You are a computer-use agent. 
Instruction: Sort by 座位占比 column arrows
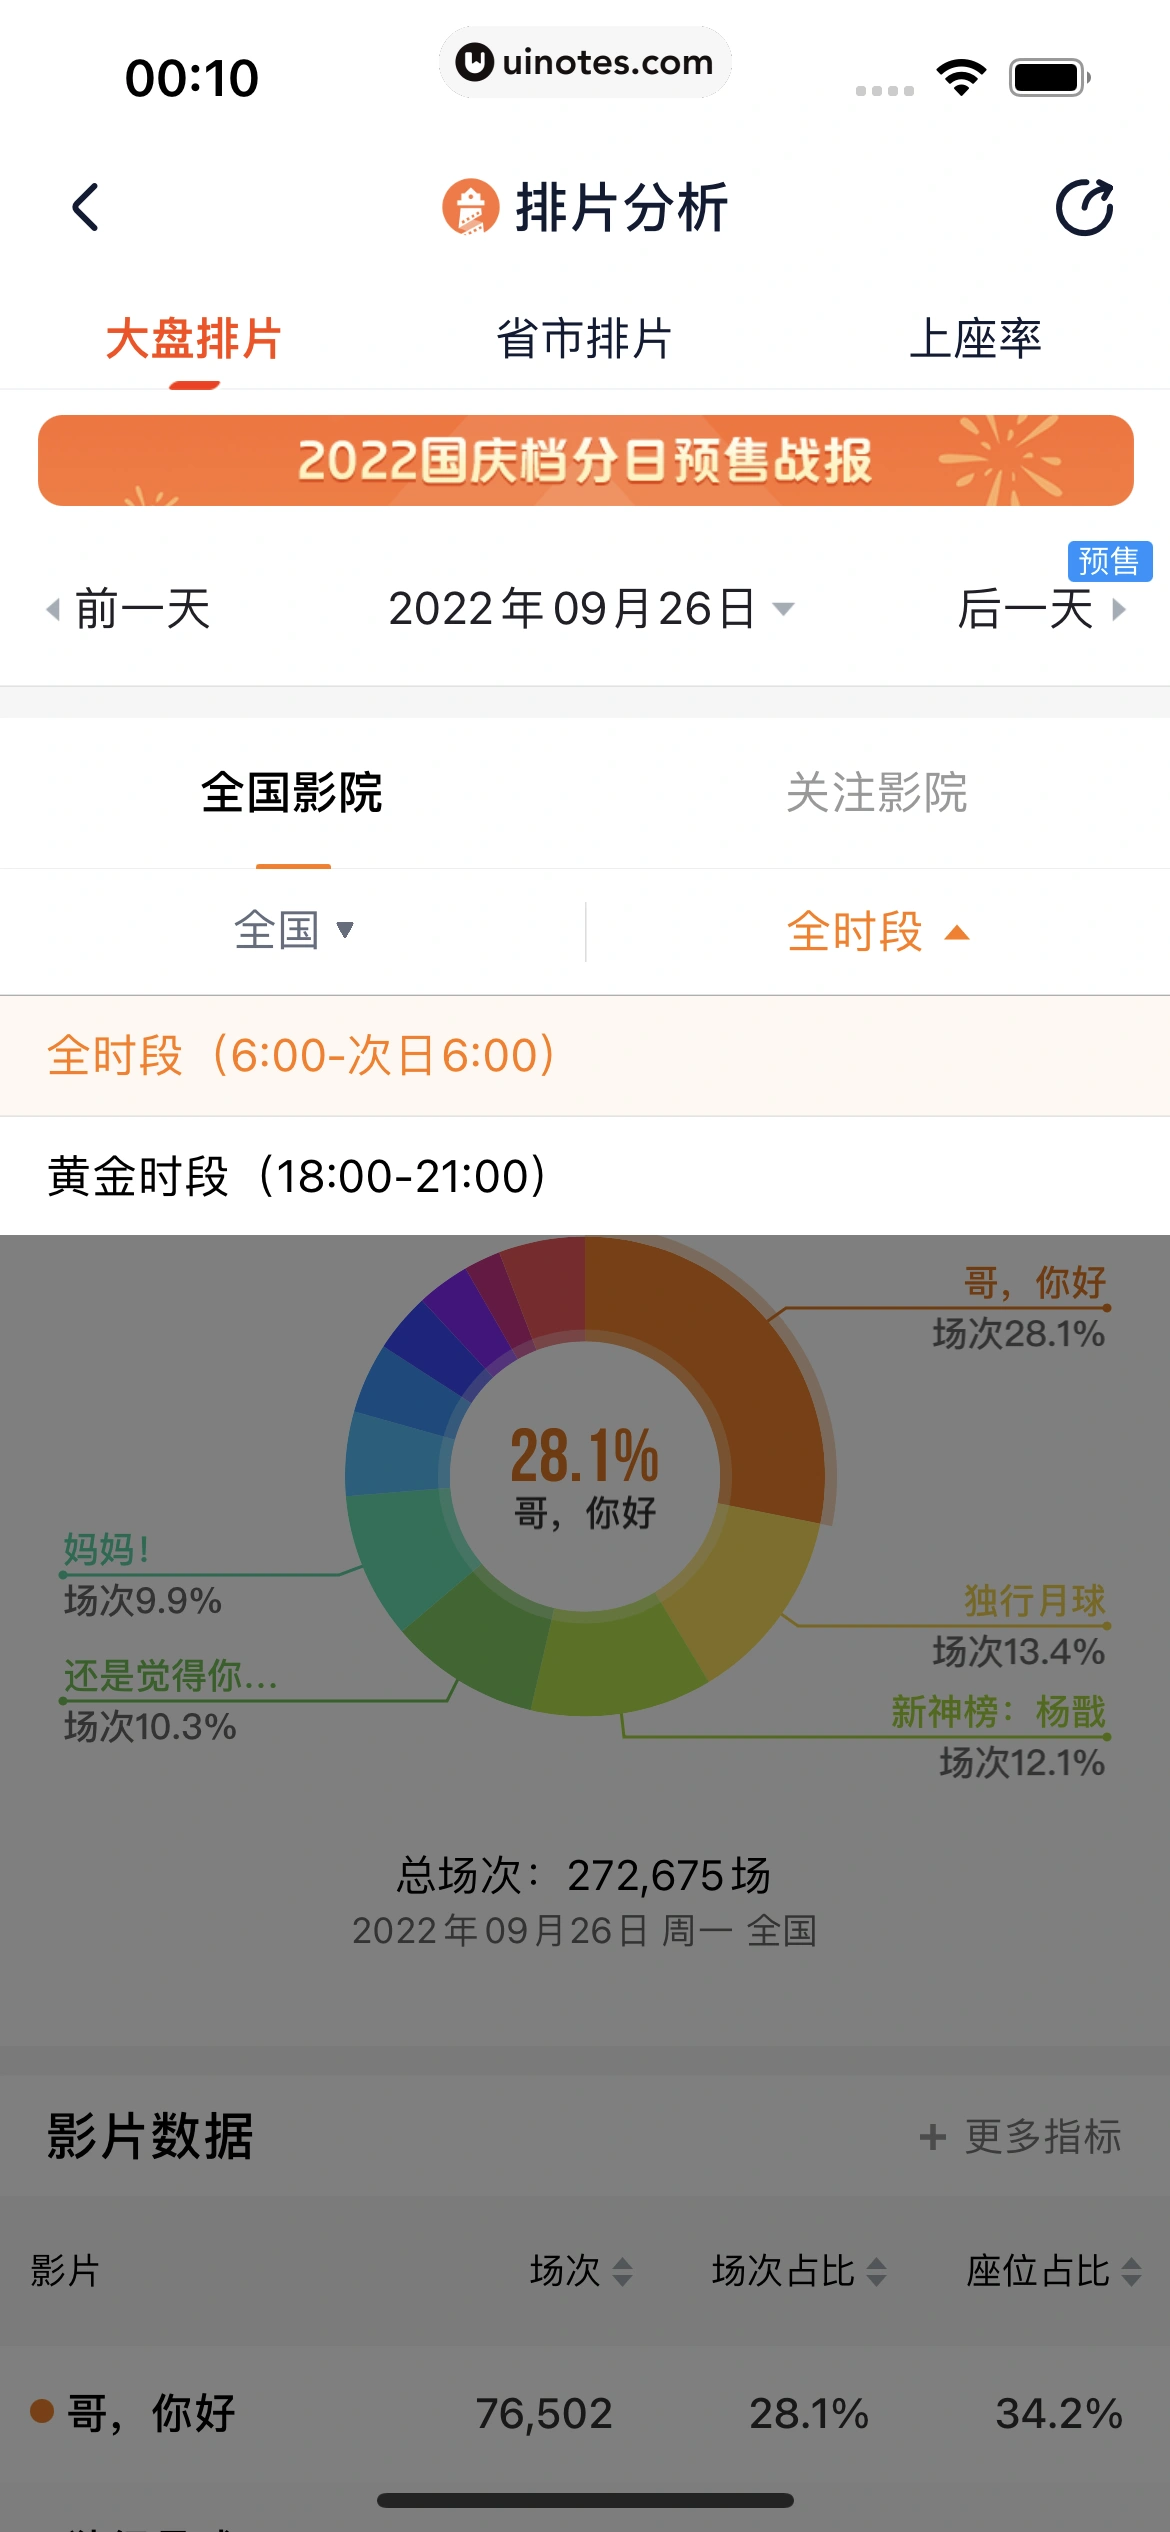1131,2272
